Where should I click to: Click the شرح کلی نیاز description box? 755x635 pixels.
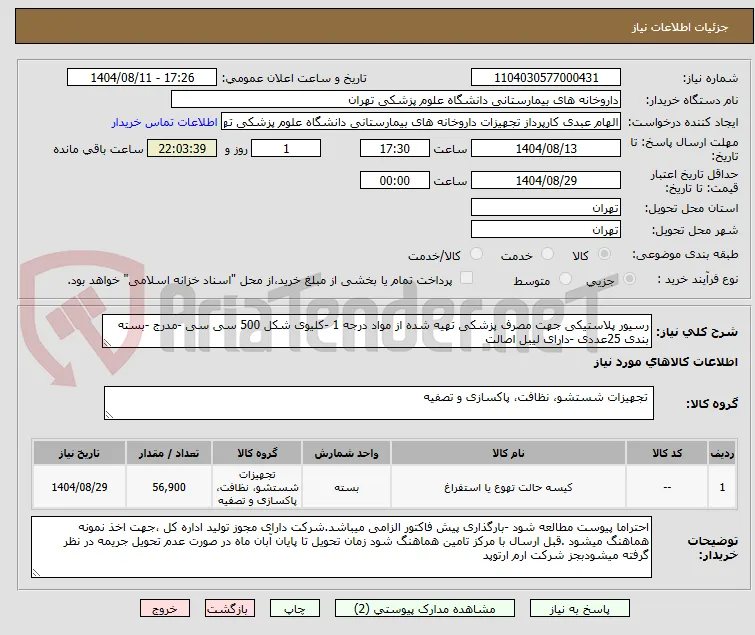(x=377, y=331)
